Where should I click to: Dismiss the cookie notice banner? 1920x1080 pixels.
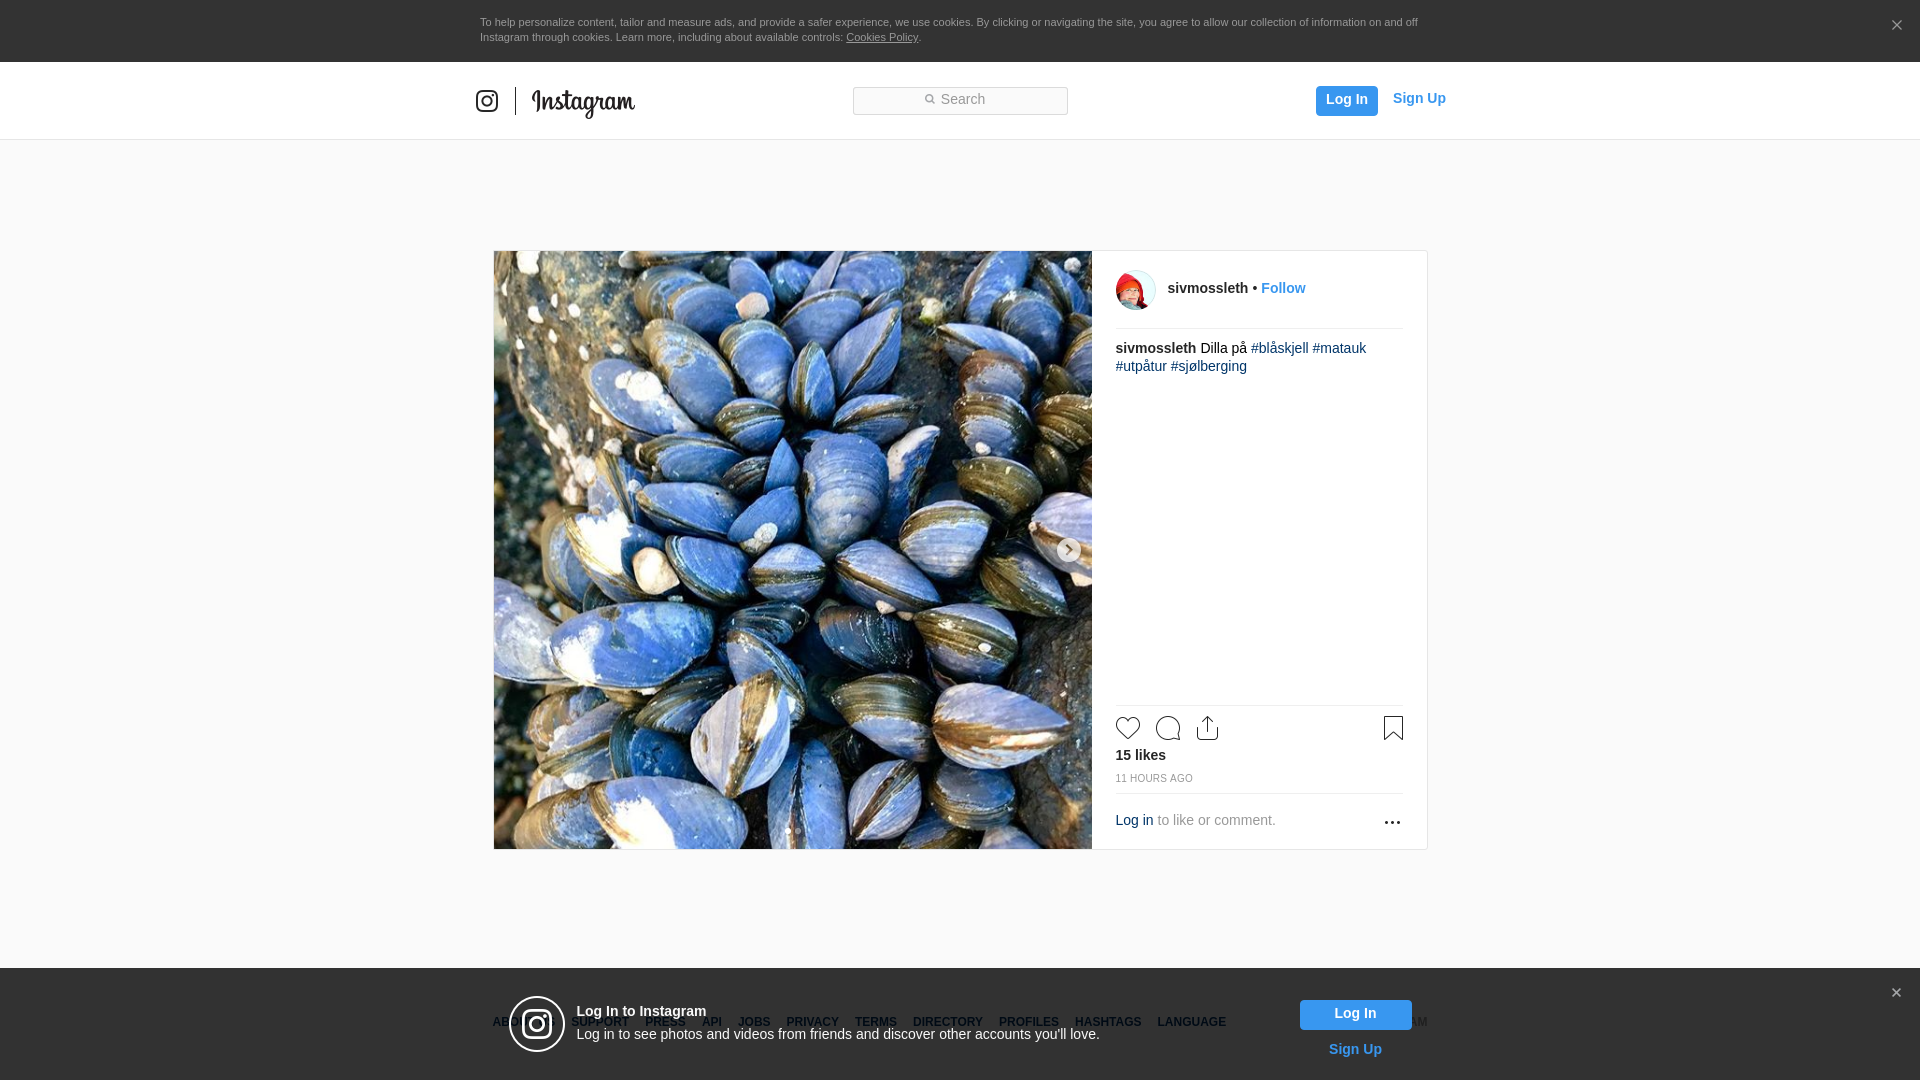1896,26
